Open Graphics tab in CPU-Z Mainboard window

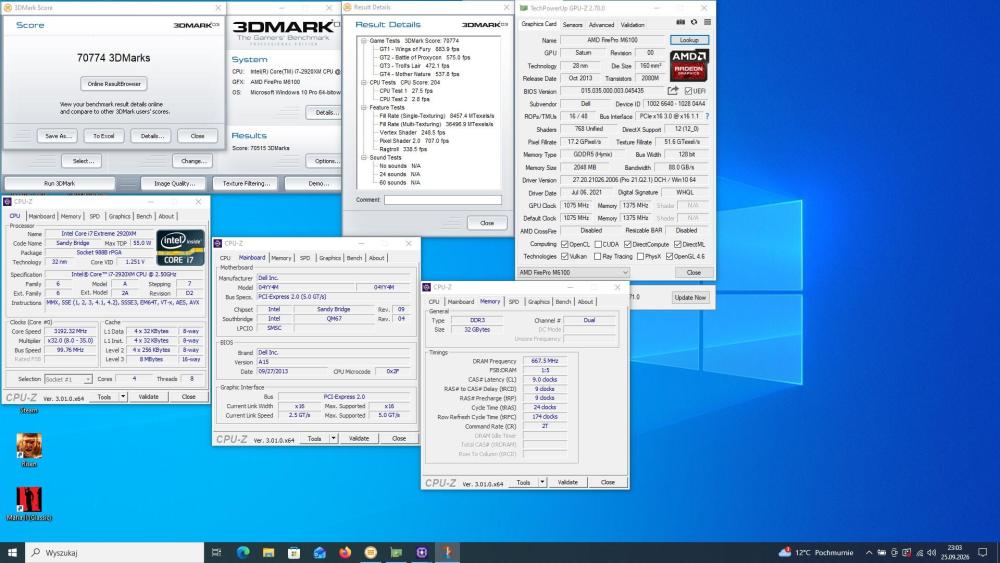click(330, 258)
